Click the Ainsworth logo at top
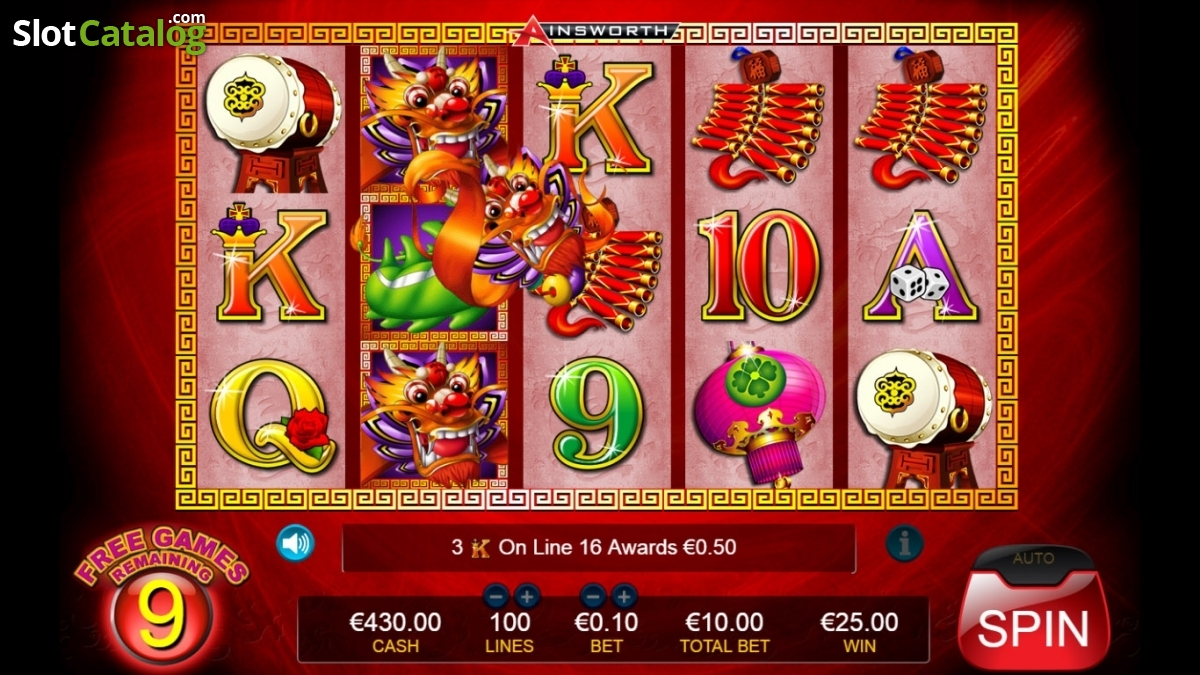 [x=596, y=31]
